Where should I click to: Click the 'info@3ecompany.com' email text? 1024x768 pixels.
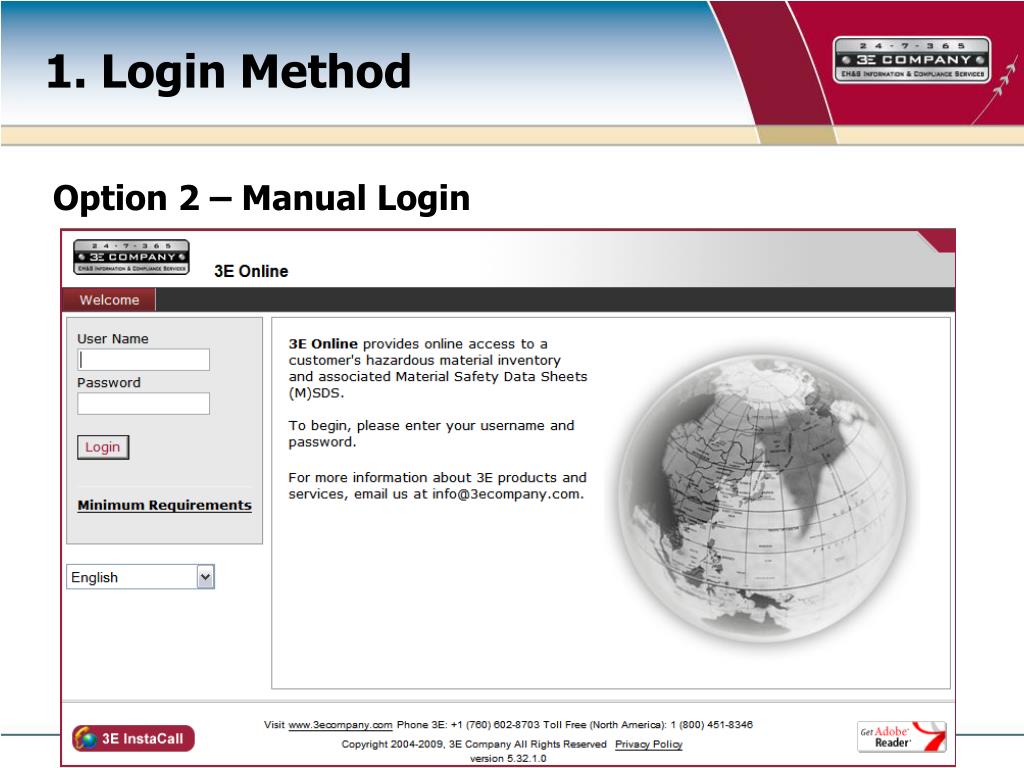coord(506,494)
